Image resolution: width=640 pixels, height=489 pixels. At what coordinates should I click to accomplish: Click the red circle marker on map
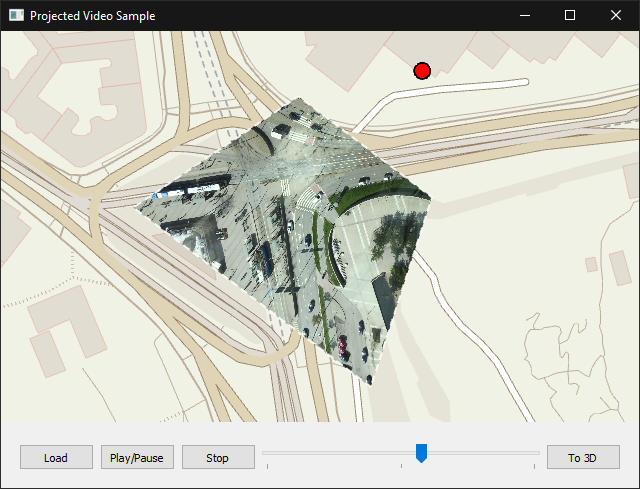point(422,71)
